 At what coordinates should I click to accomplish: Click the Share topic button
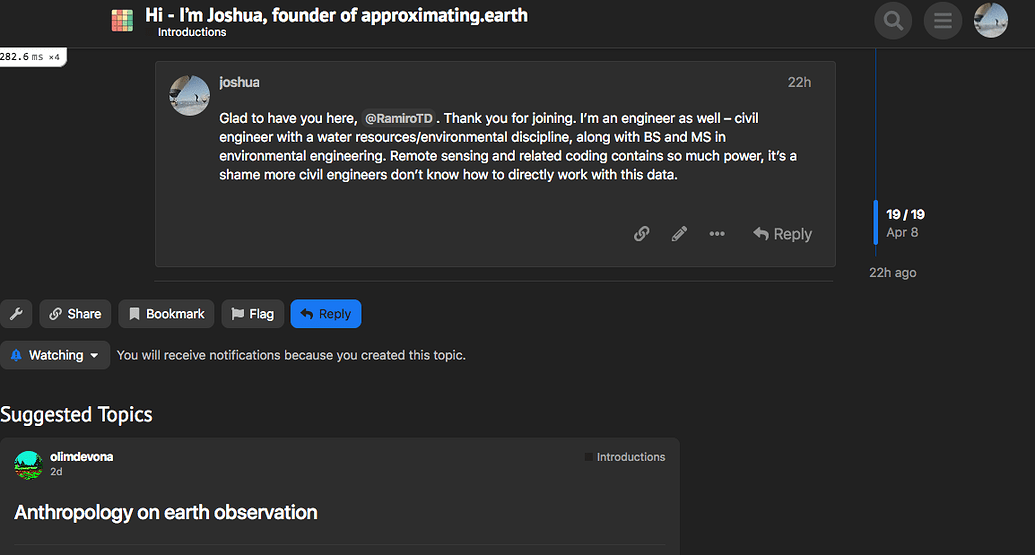(75, 314)
